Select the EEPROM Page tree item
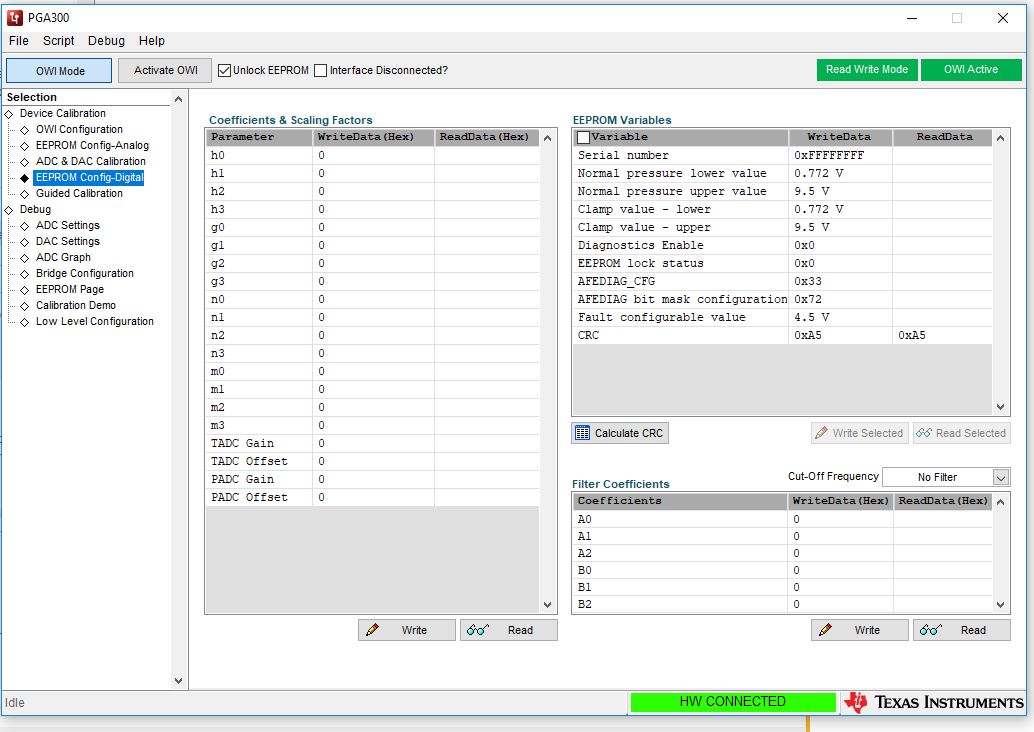The width and height of the screenshot is (1034, 732). coord(70,290)
